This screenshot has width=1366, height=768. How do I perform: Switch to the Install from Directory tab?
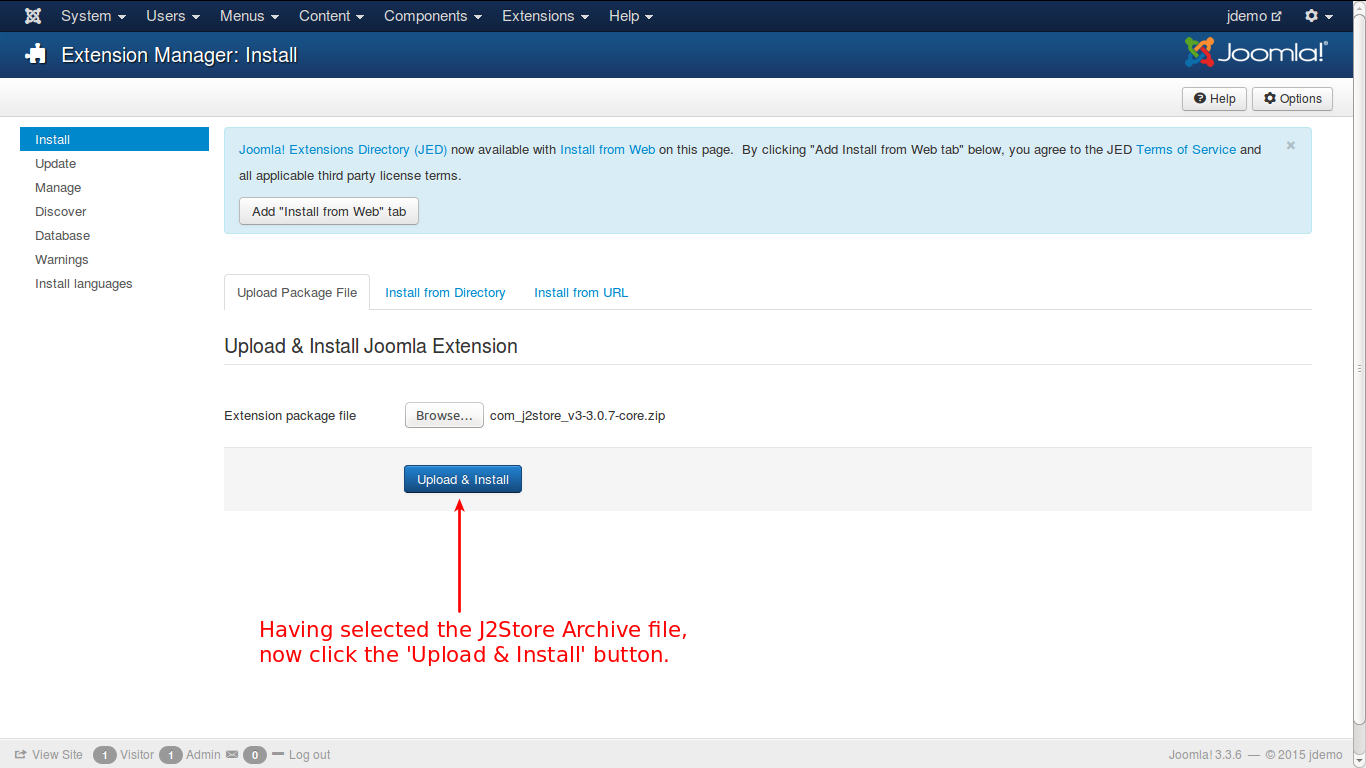445,293
